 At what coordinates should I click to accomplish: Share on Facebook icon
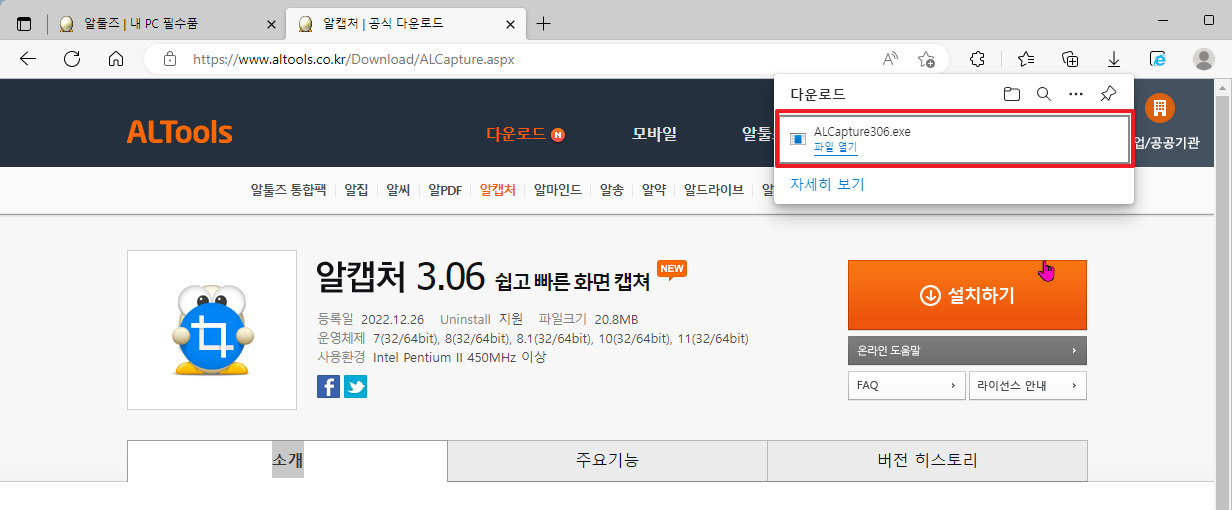pos(329,386)
